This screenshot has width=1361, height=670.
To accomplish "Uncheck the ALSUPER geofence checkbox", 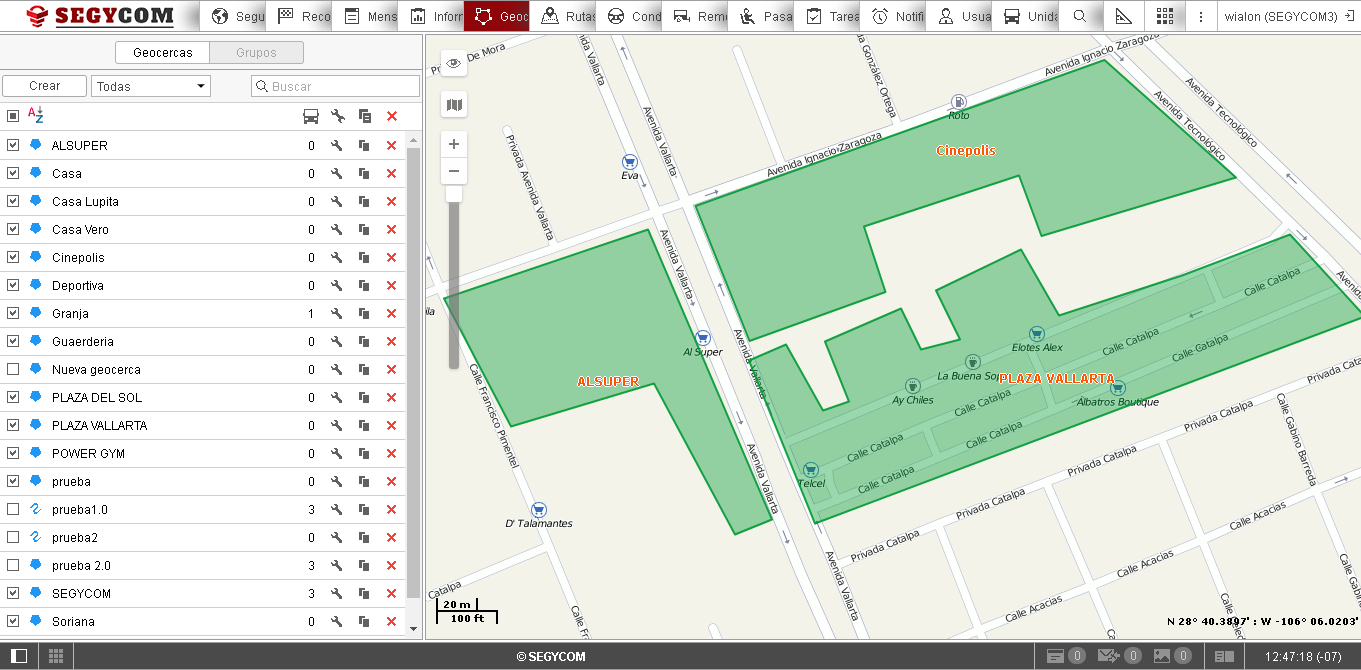I will click(x=13, y=145).
